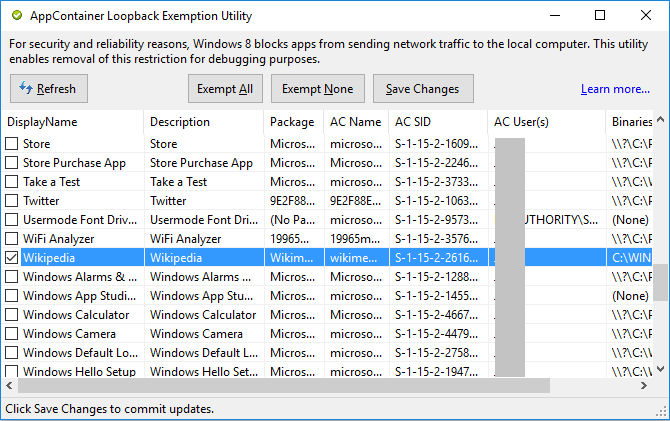Viewport: 670px width, 421px height.
Task: Enable the Twitter loopback exemption checkbox
Action: (12, 201)
